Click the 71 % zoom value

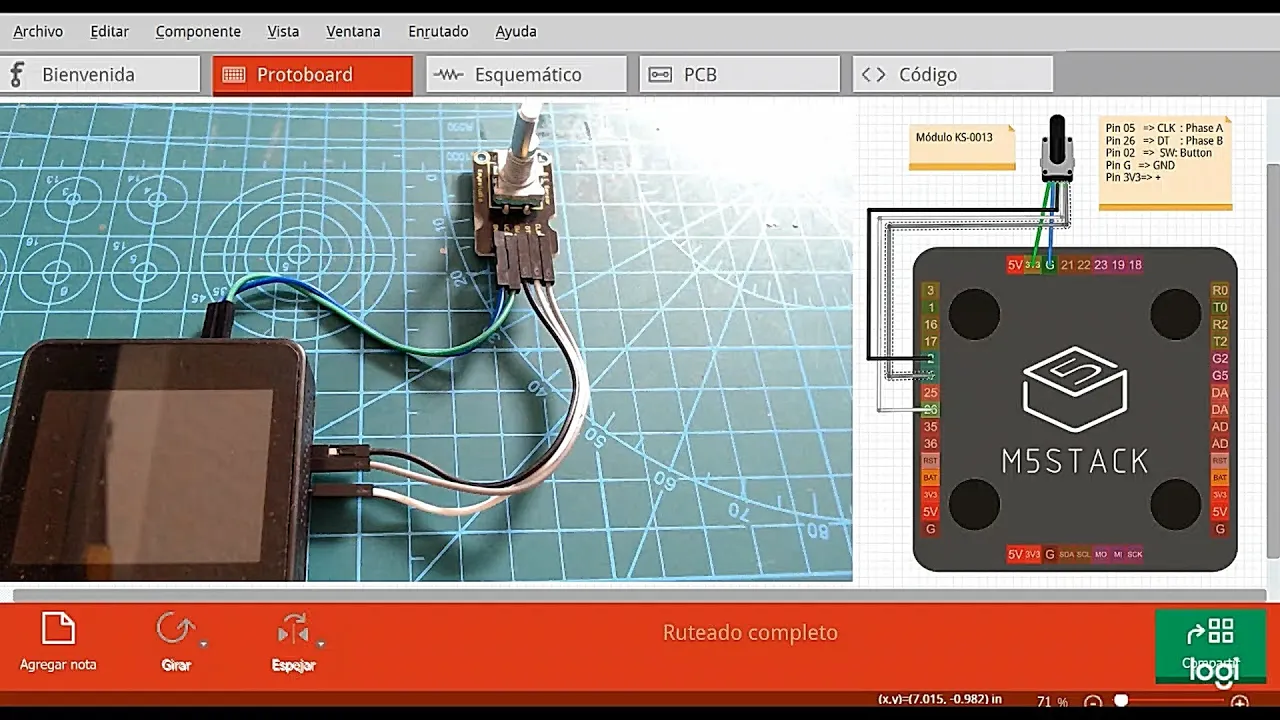pos(1052,702)
